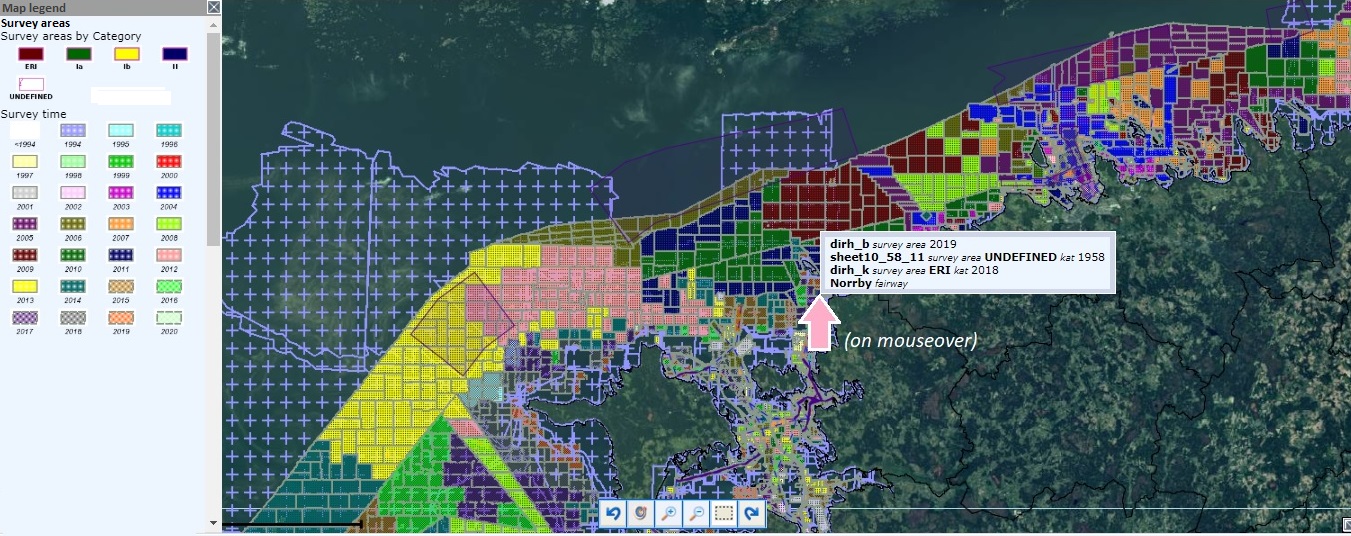Click the overview map toggle in bottom-right corner

click(1345, 524)
